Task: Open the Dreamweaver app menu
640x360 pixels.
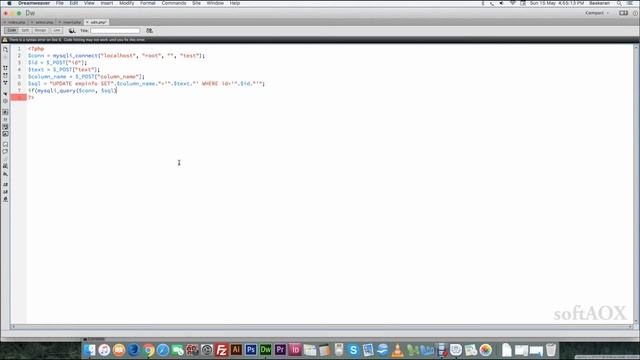Action: [33, 3]
